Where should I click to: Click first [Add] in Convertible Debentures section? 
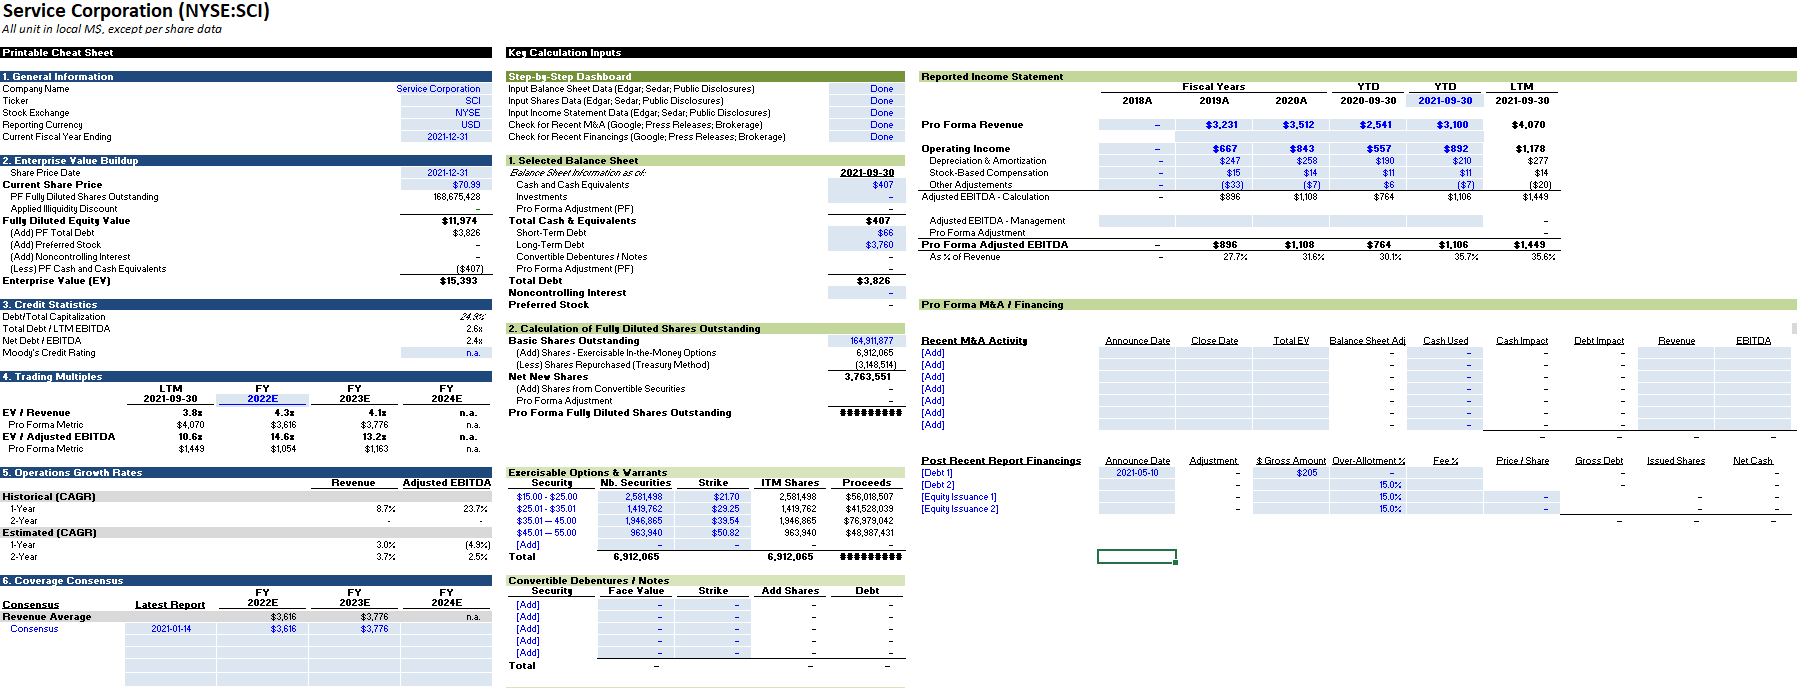pyautogui.click(x=528, y=605)
